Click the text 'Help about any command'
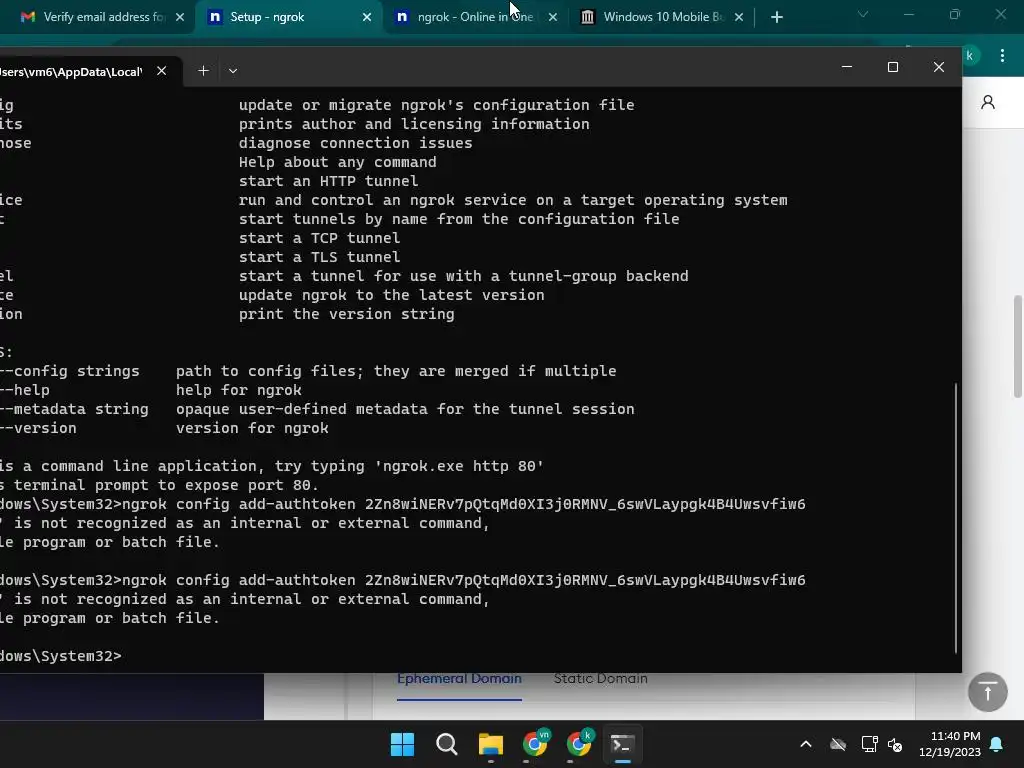 [337, 162]
